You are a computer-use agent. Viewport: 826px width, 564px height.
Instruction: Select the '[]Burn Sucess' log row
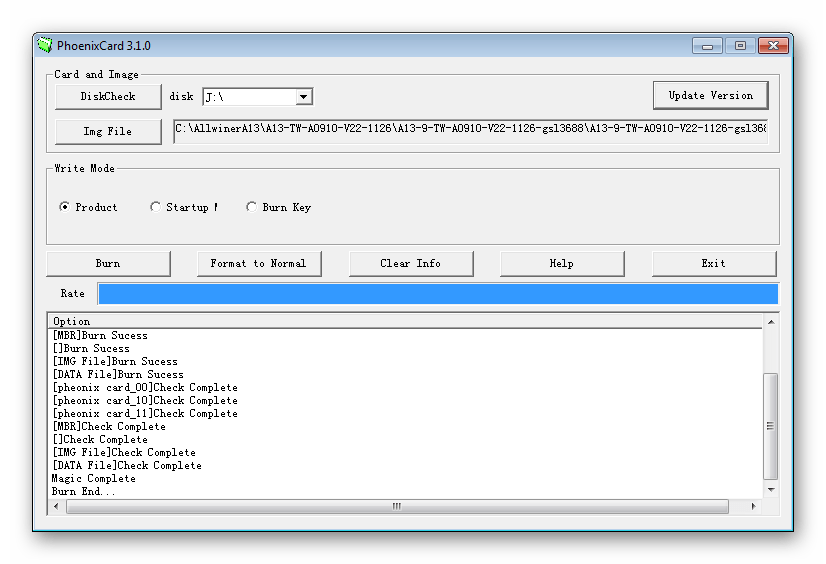click(x=406, y=349)
